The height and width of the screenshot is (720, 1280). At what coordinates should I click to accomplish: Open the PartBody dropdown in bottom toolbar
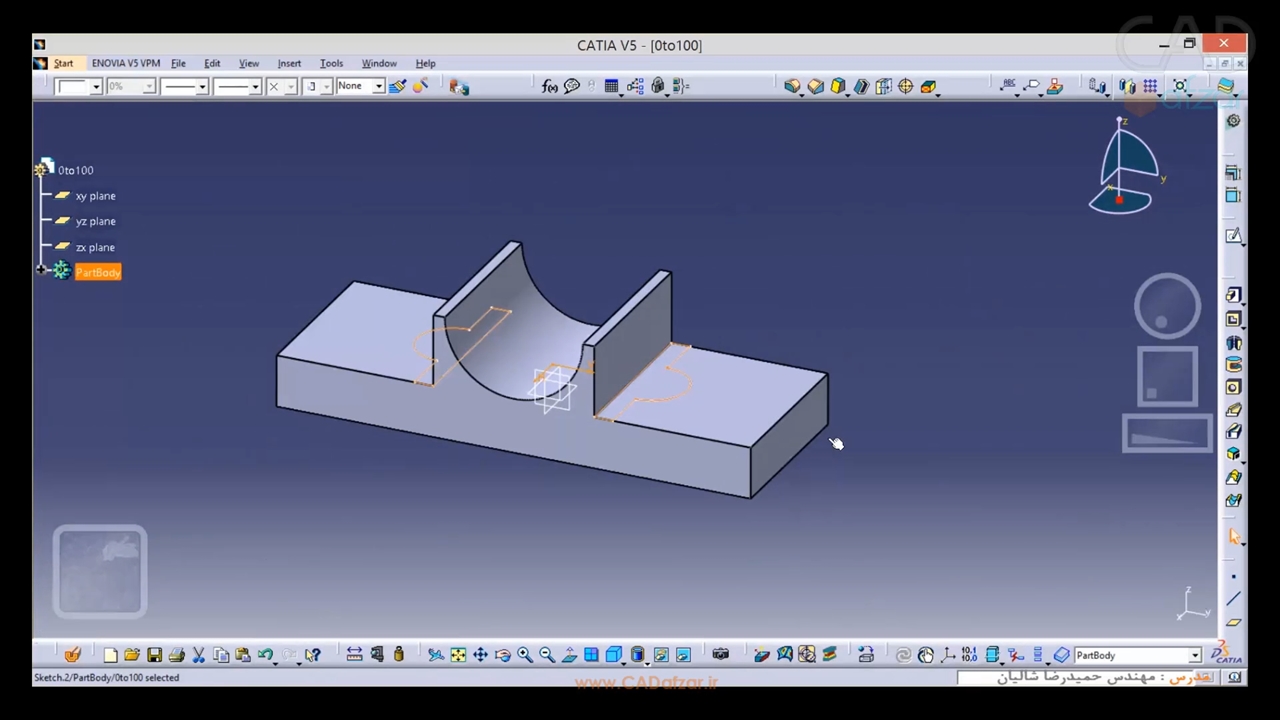[x=1194, y=656]
